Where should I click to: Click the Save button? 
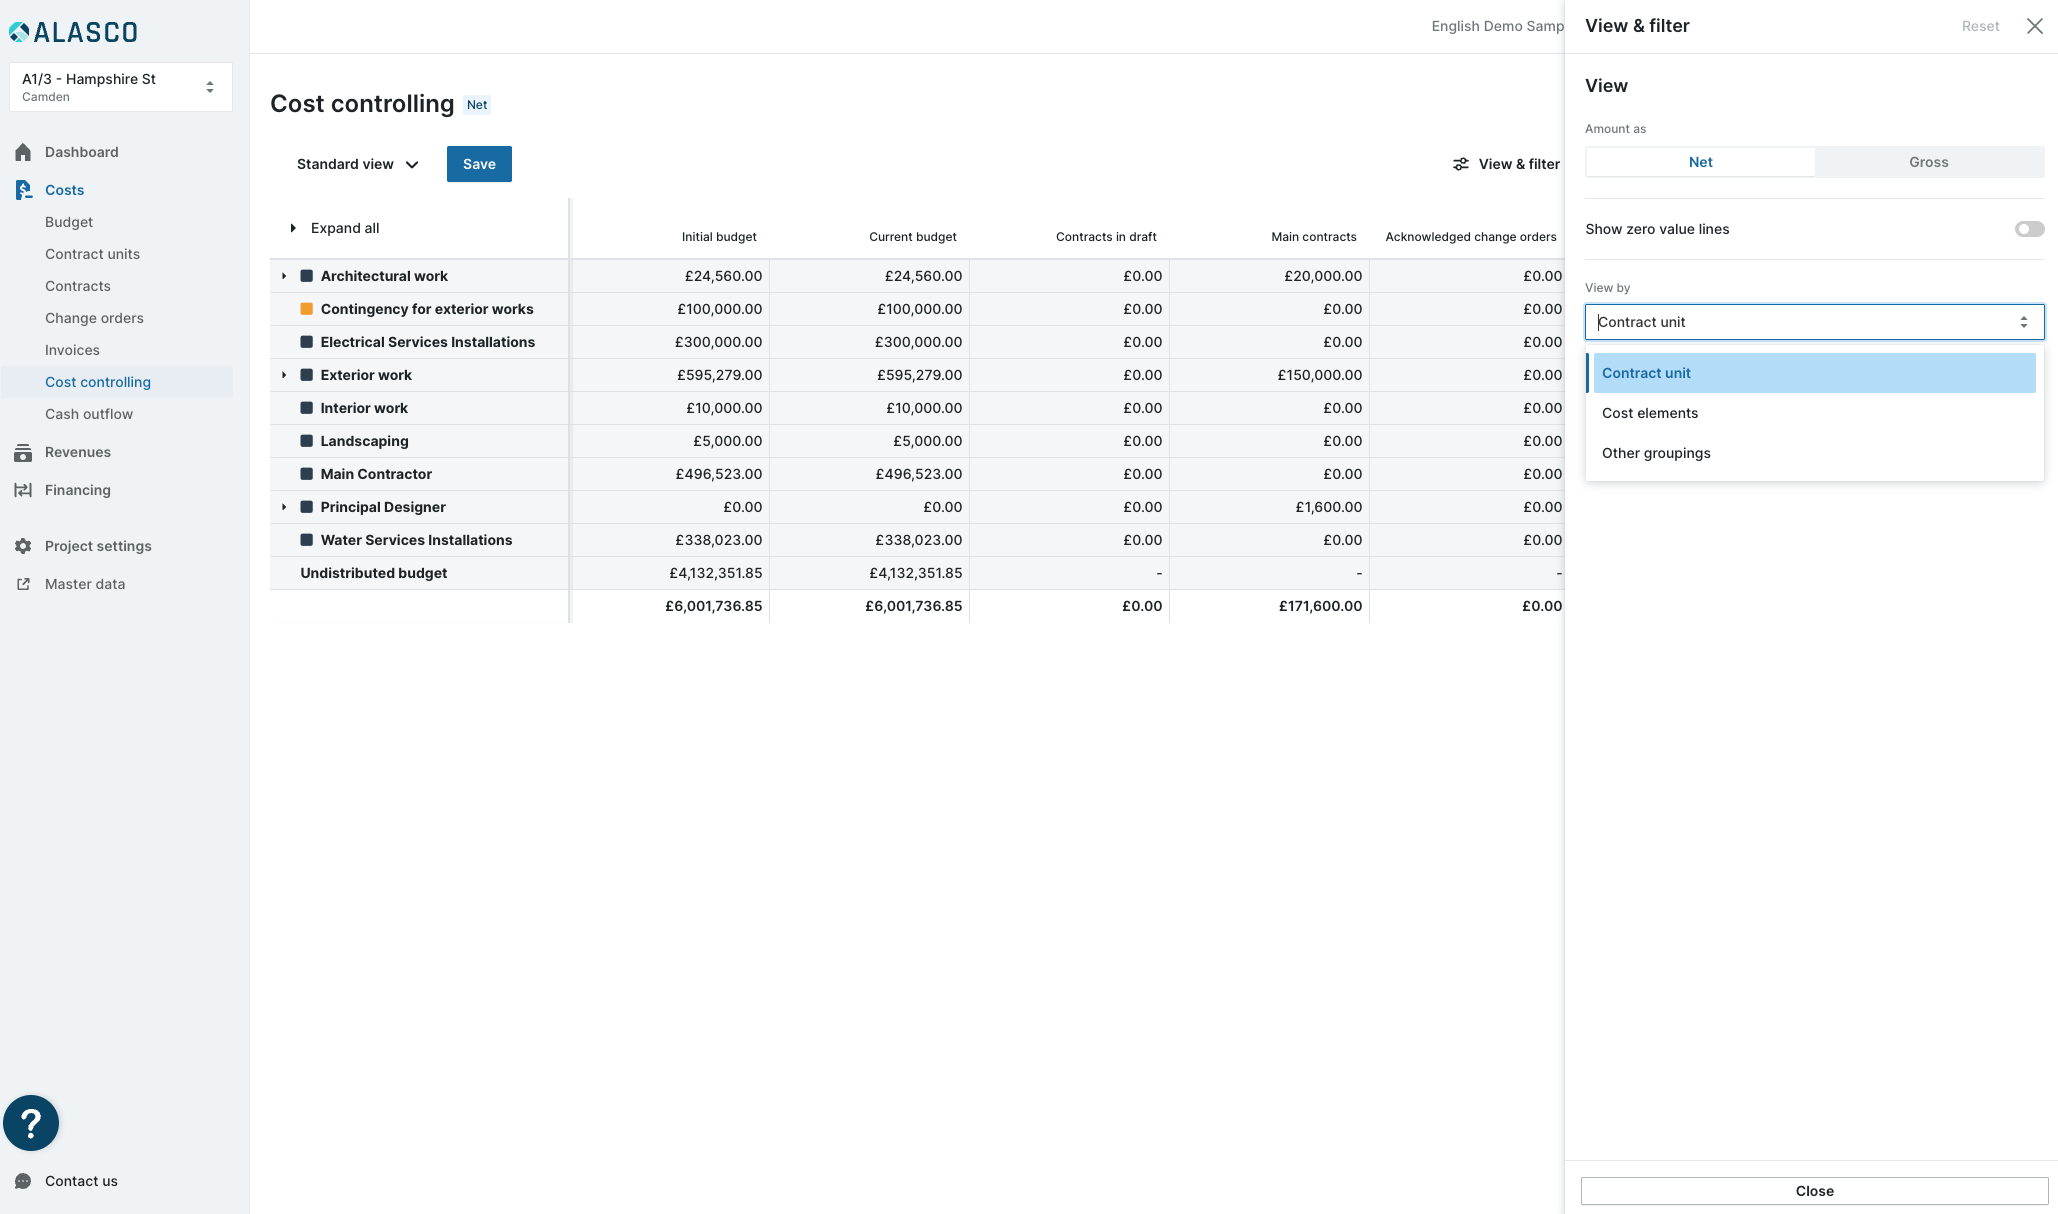tap(479, 164)
